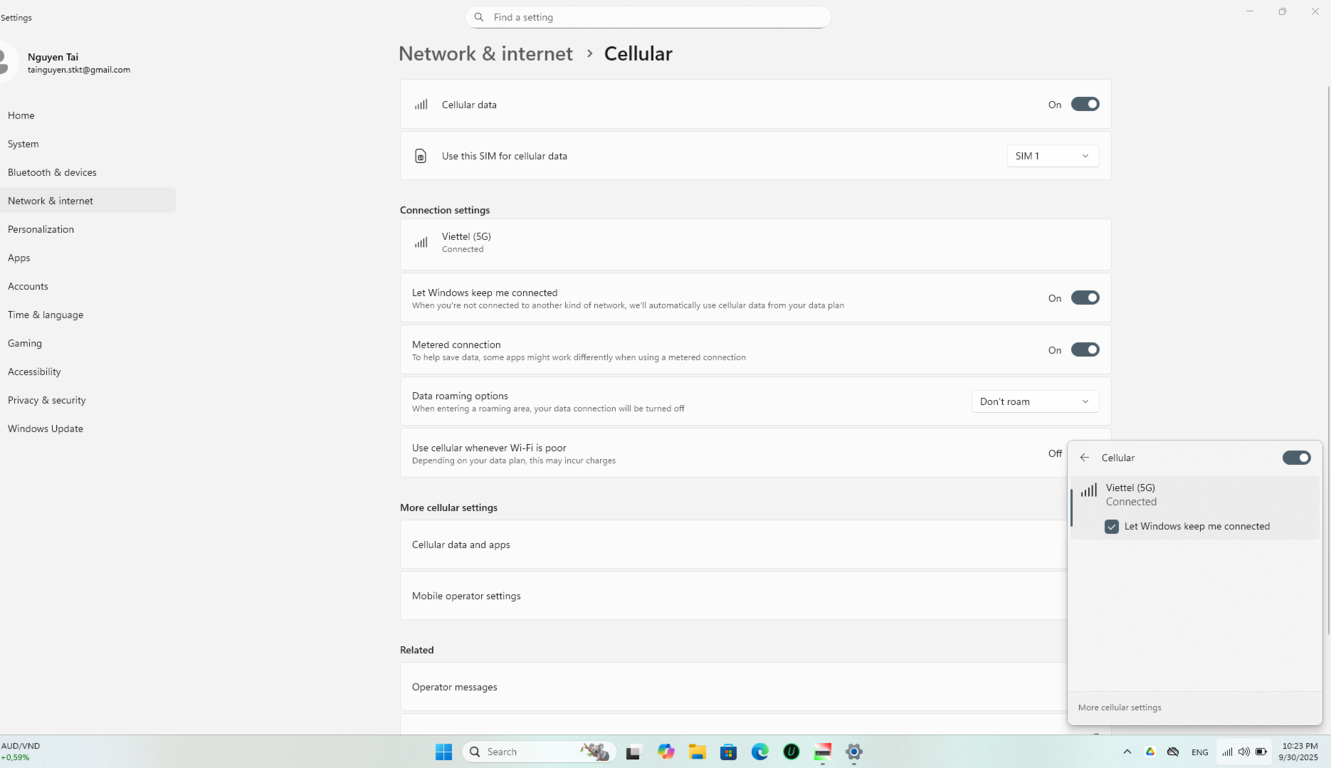Expand the Viettel (5G) connection settings row
The height and width of the screenshot is (768, 1331).
pos(754,243)
